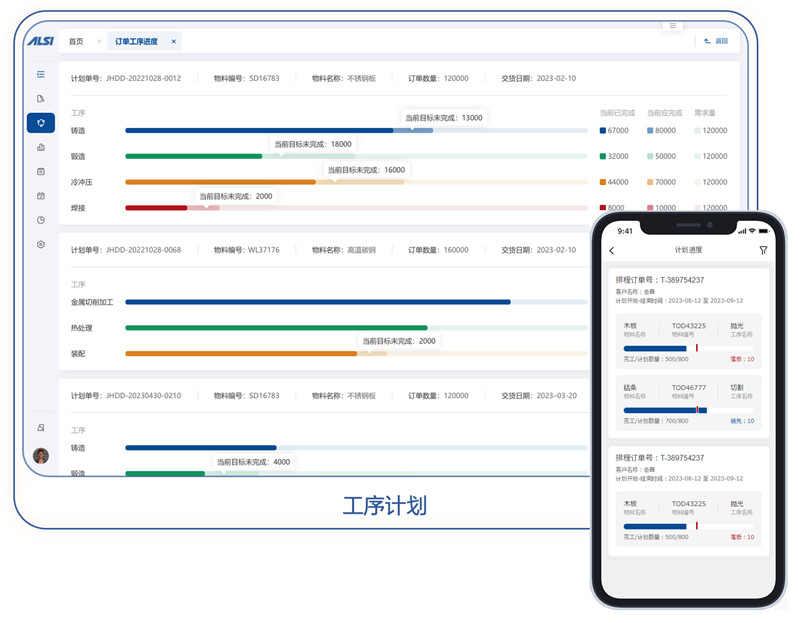Click the clock icon in left sidebar

pyautogui.click(x=41, y=220)
